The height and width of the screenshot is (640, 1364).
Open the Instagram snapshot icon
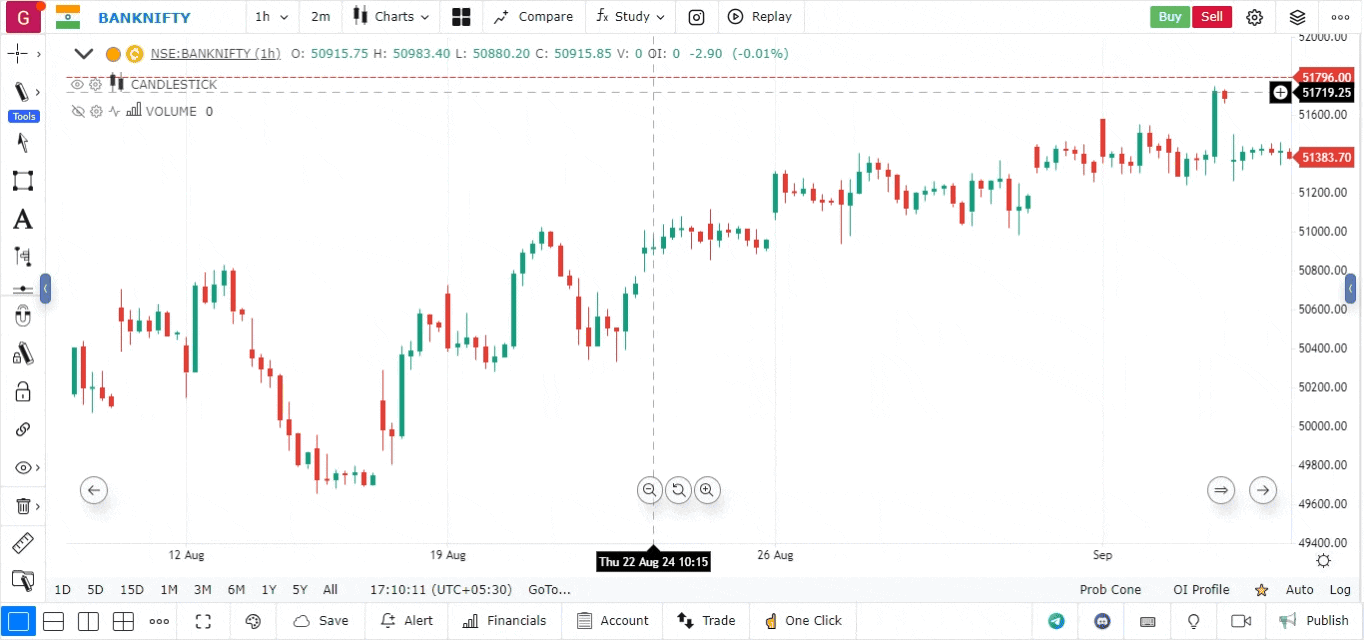coord(697,17)
